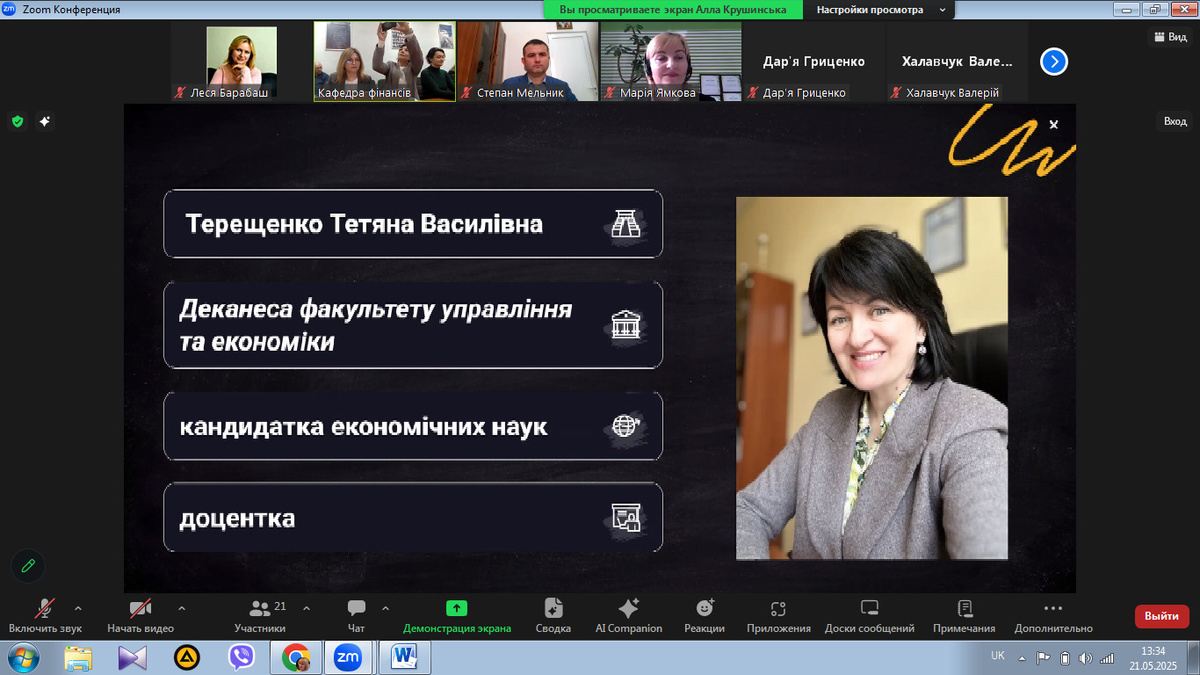The width and height of the screenshot is (1200, 675).
Task: Click the Деканеса факультету управління та економіки card
Action: (x=413, y=325)
